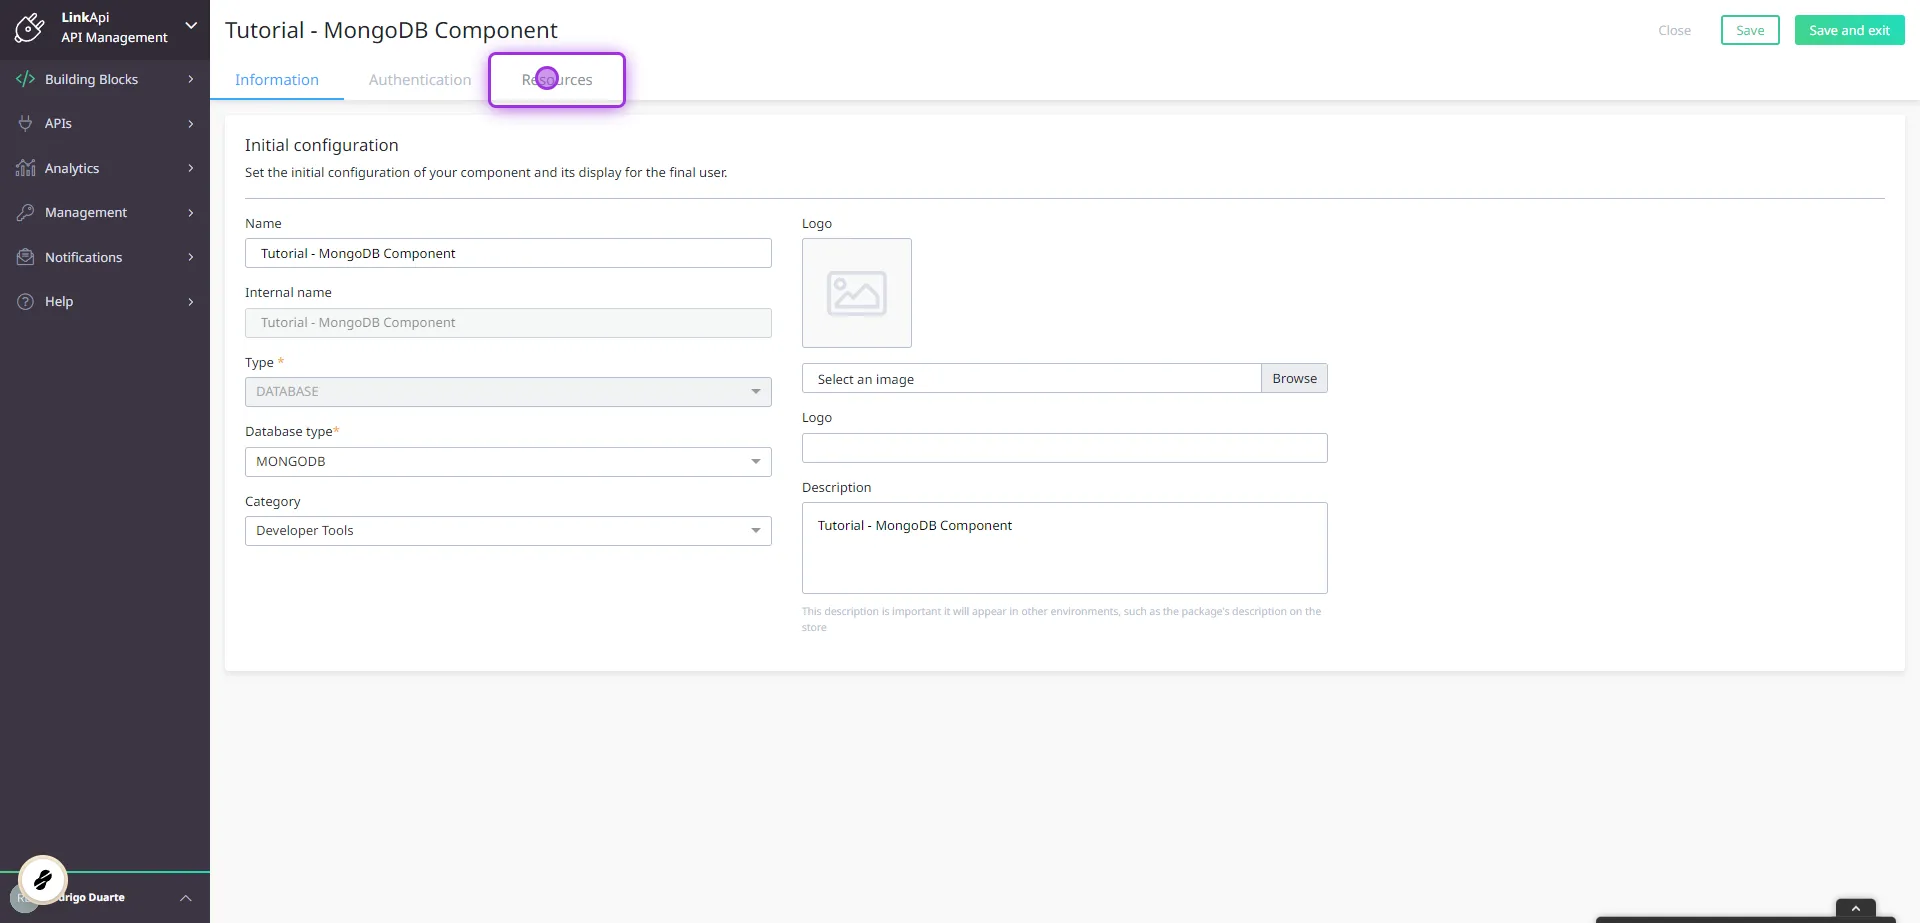Click the Management key icon
Image resolution: width=1920 pixels, height=923 pixels.
pos(26,212)
